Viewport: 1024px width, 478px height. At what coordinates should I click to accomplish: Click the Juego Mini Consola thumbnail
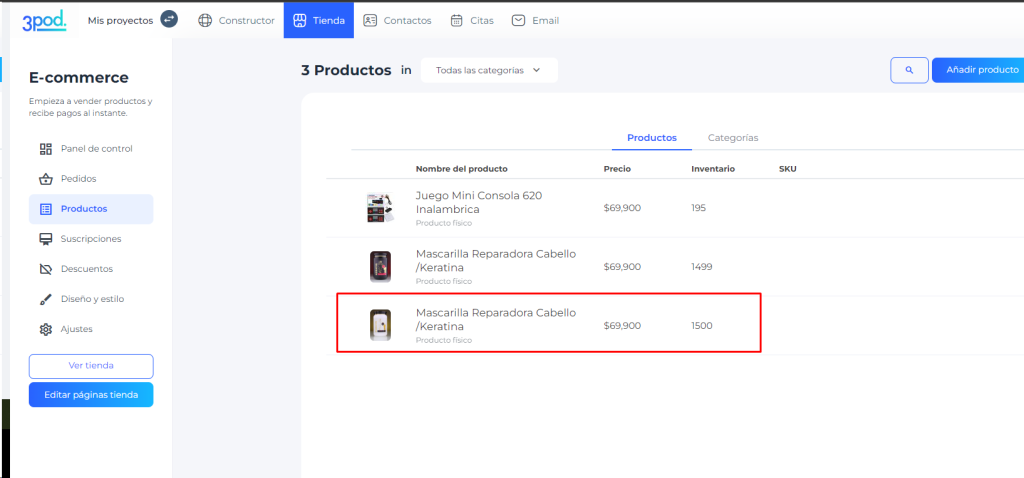[380, 208]
